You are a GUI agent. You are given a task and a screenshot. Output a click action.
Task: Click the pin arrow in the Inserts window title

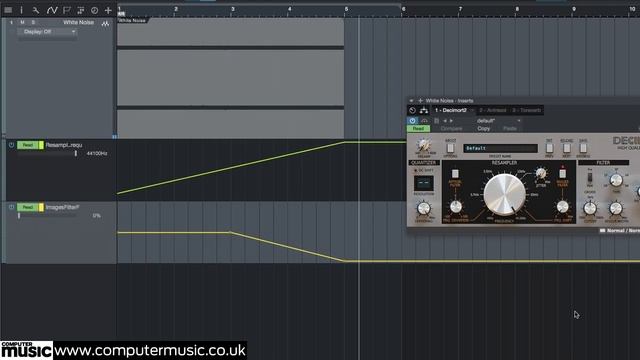411,100
